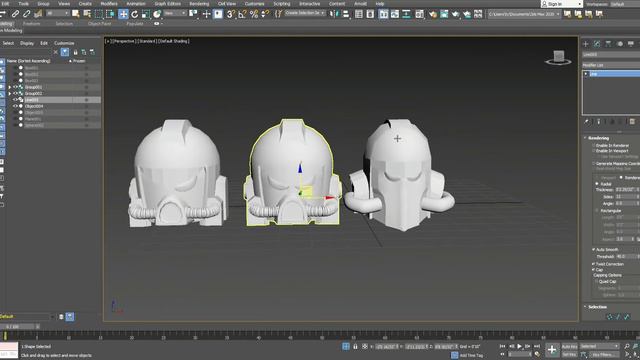Open Select by Name tool
This screenshot has width=640, height=360.
[87, 14]
